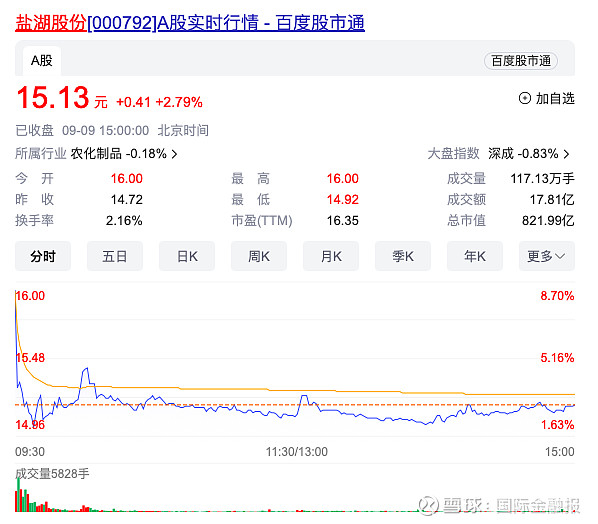Screen dimensions: 598x524
Task: Switch to the 周K chart tab
Action: point(259,256)
